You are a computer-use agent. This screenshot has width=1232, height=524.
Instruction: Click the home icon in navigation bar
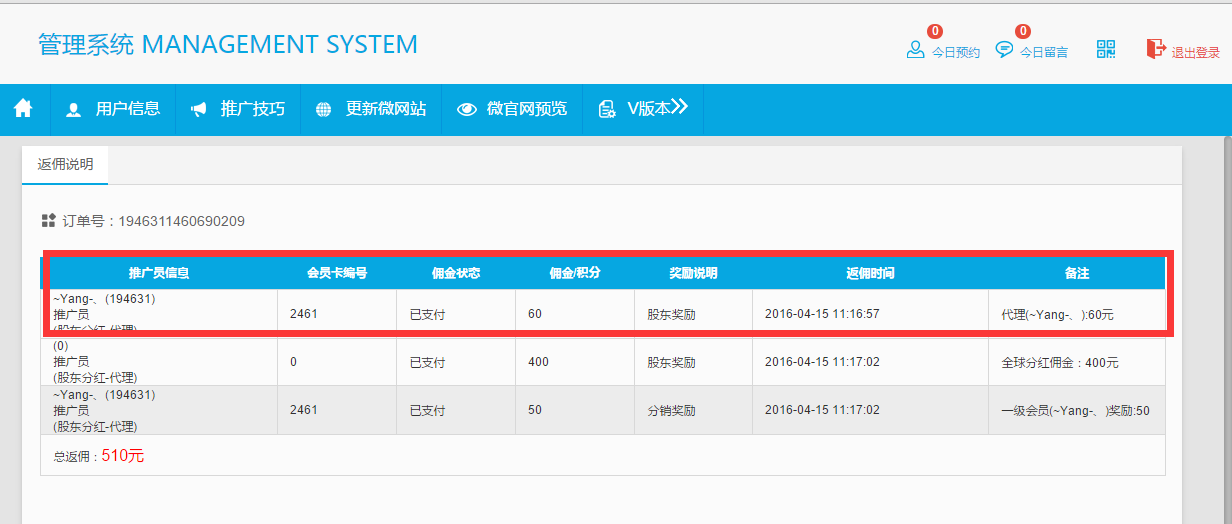click(24, 108)
